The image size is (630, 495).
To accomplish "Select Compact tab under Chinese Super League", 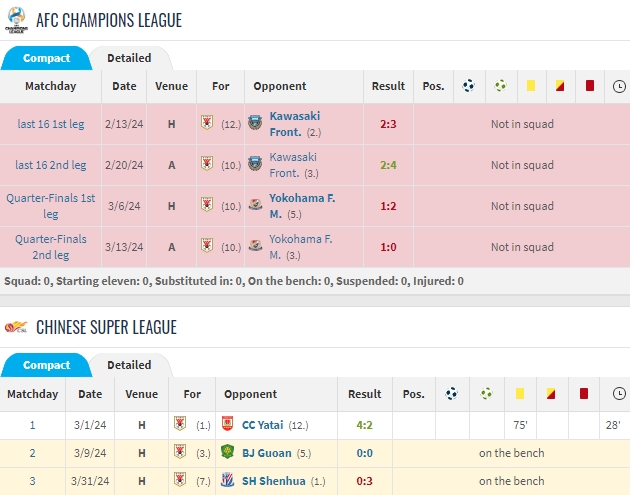I will [x=46, y=365].
